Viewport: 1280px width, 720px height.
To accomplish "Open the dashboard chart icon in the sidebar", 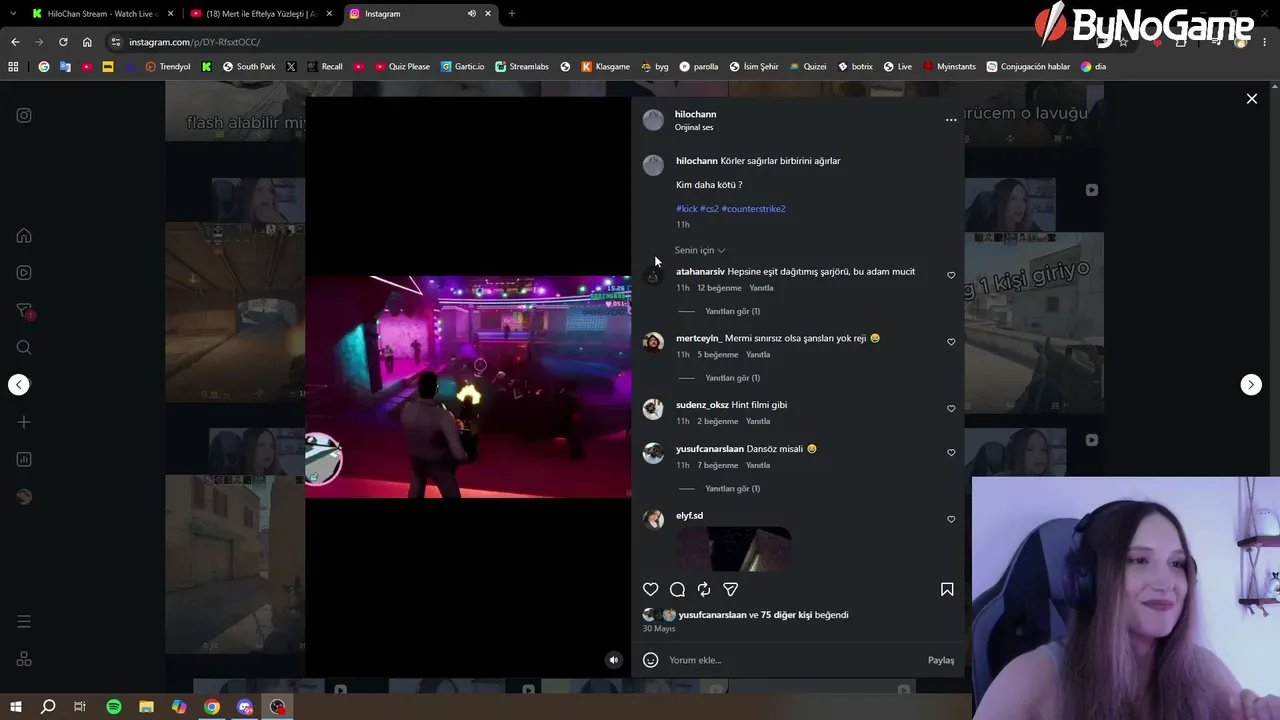I will click(24, 460).
